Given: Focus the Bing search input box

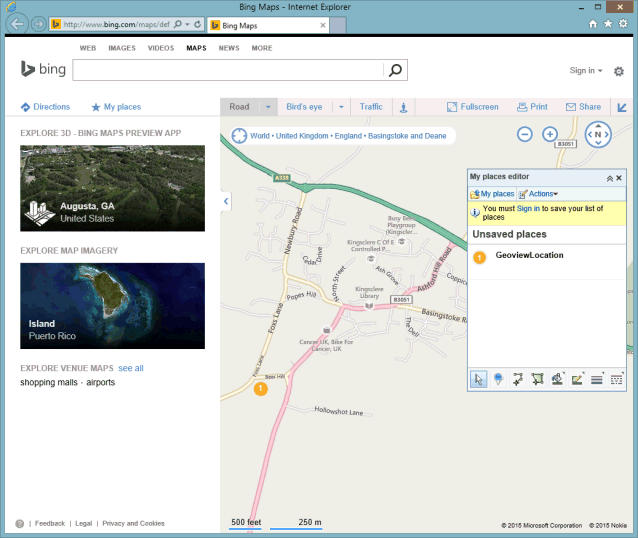Looking at the screenshot, I should point(228,70).
